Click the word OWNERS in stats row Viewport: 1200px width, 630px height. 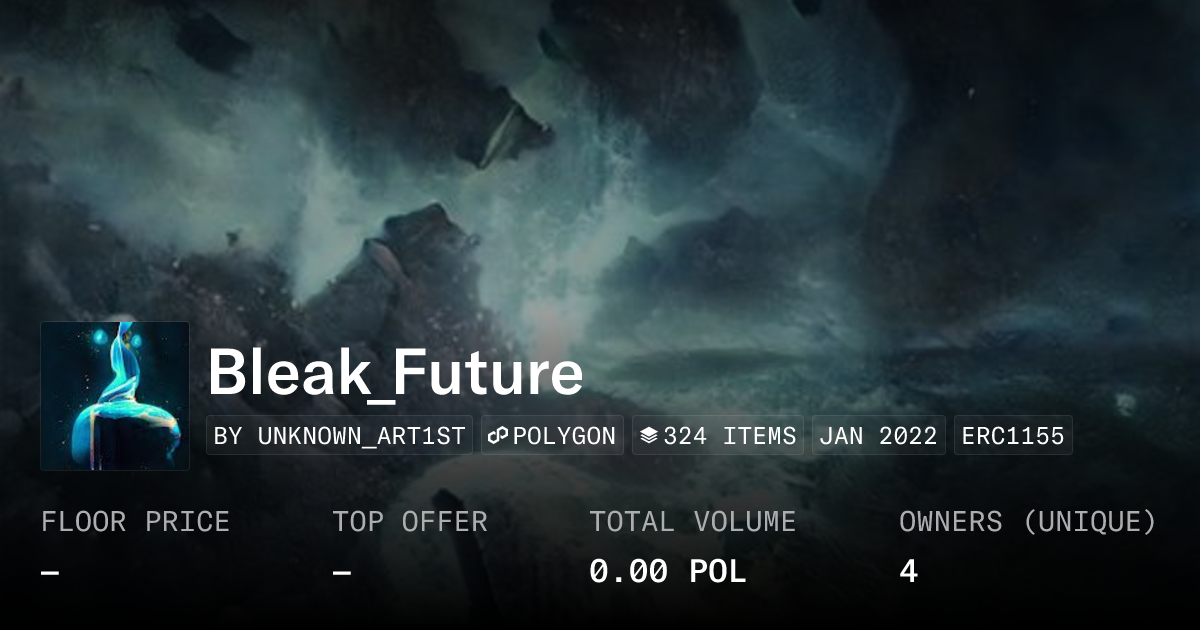click(950, 522)
